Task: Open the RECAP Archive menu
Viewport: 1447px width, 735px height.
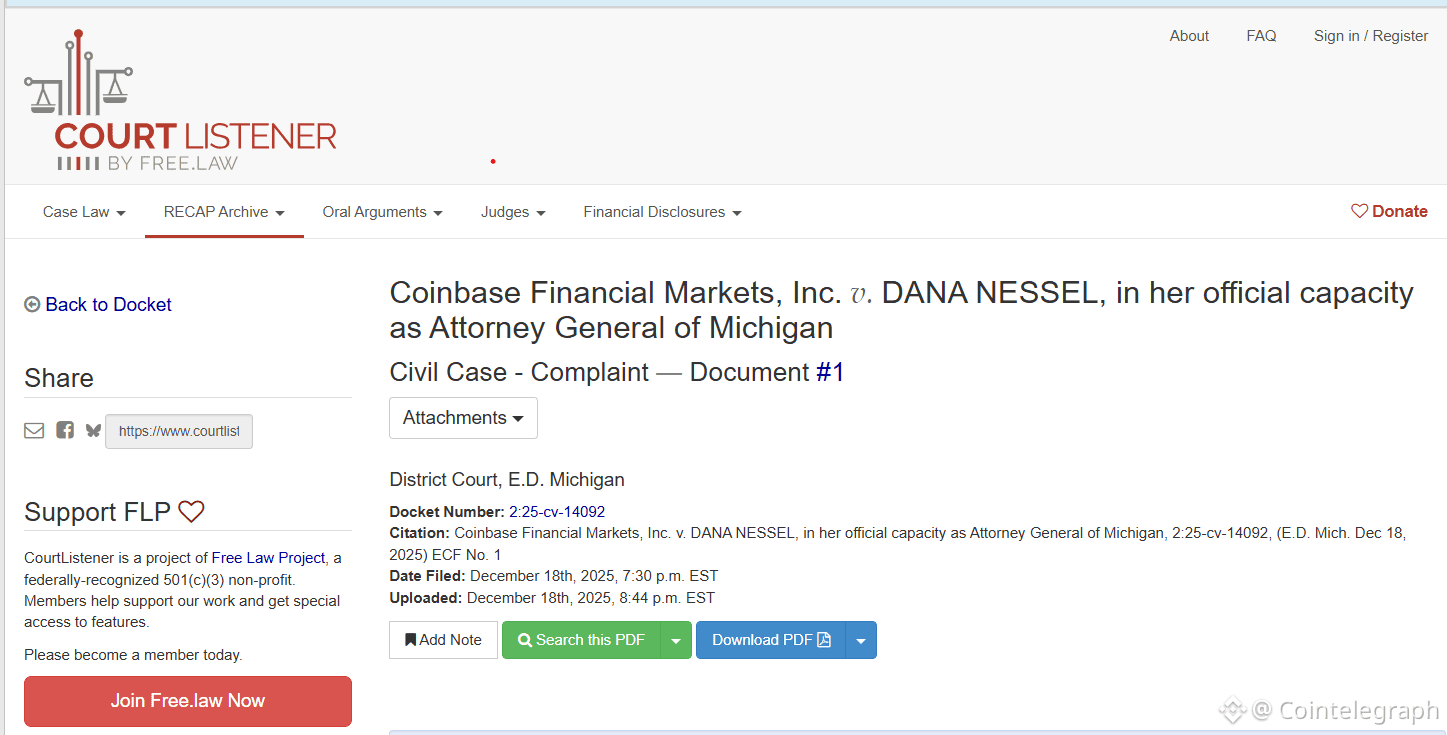Action: pos(224,212)
